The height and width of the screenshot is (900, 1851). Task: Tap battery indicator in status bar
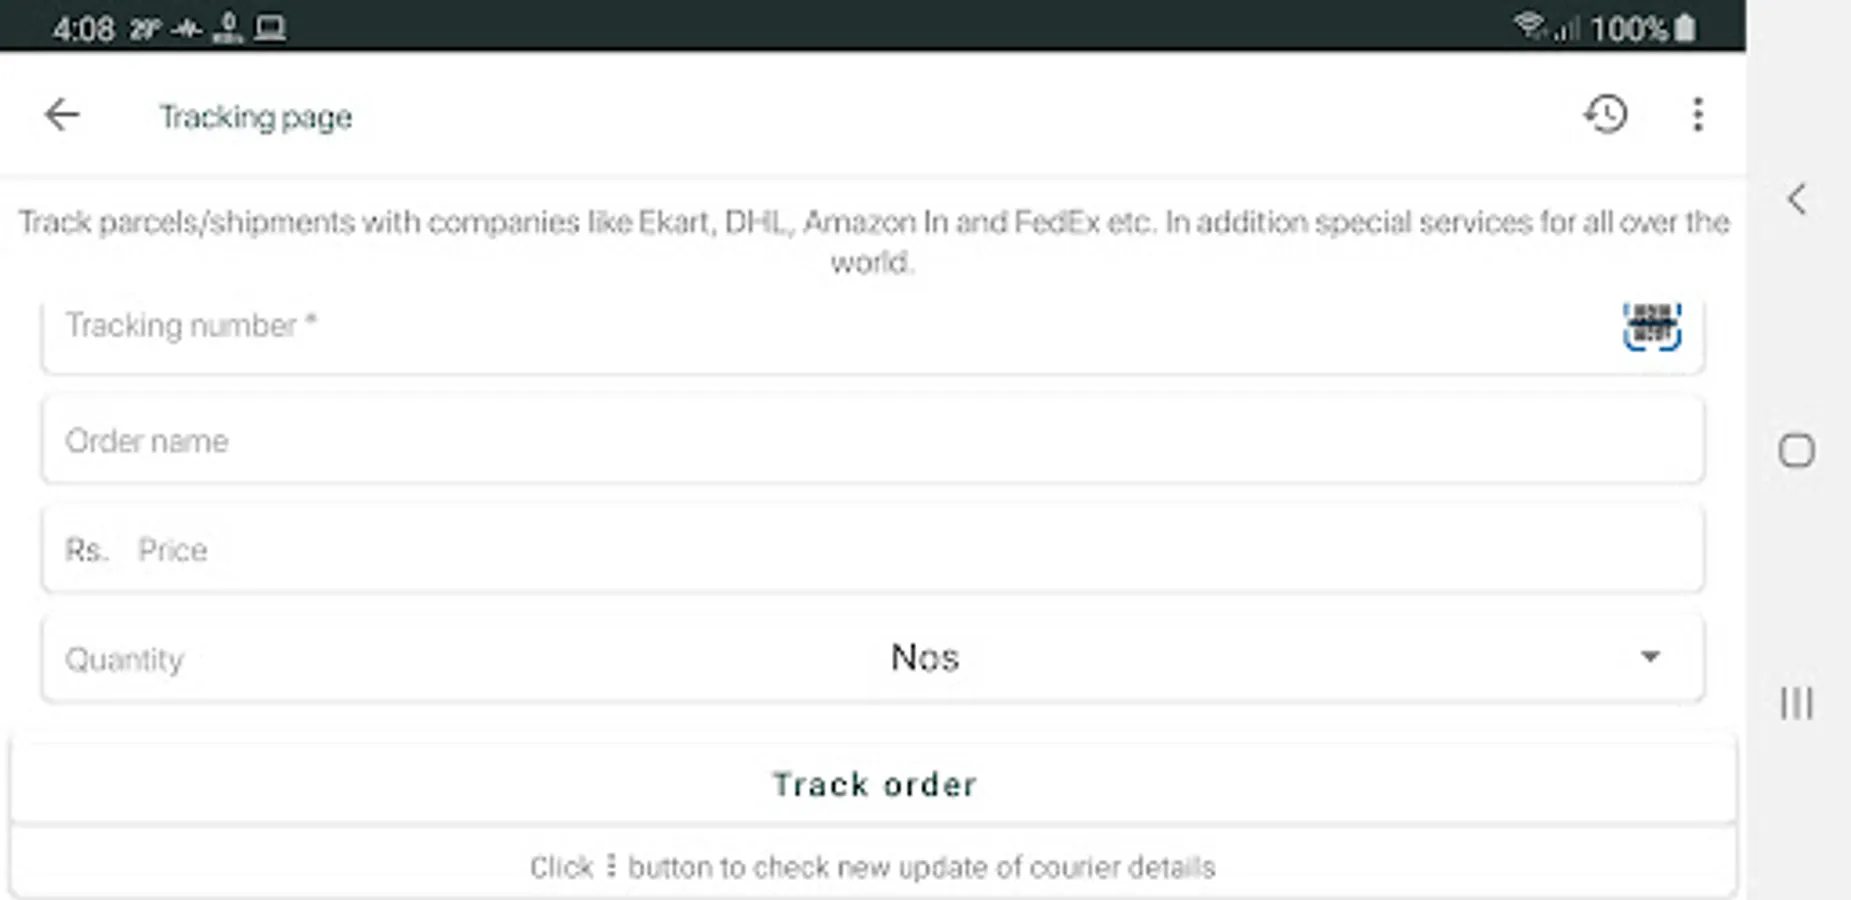(x=1685, y=27)
